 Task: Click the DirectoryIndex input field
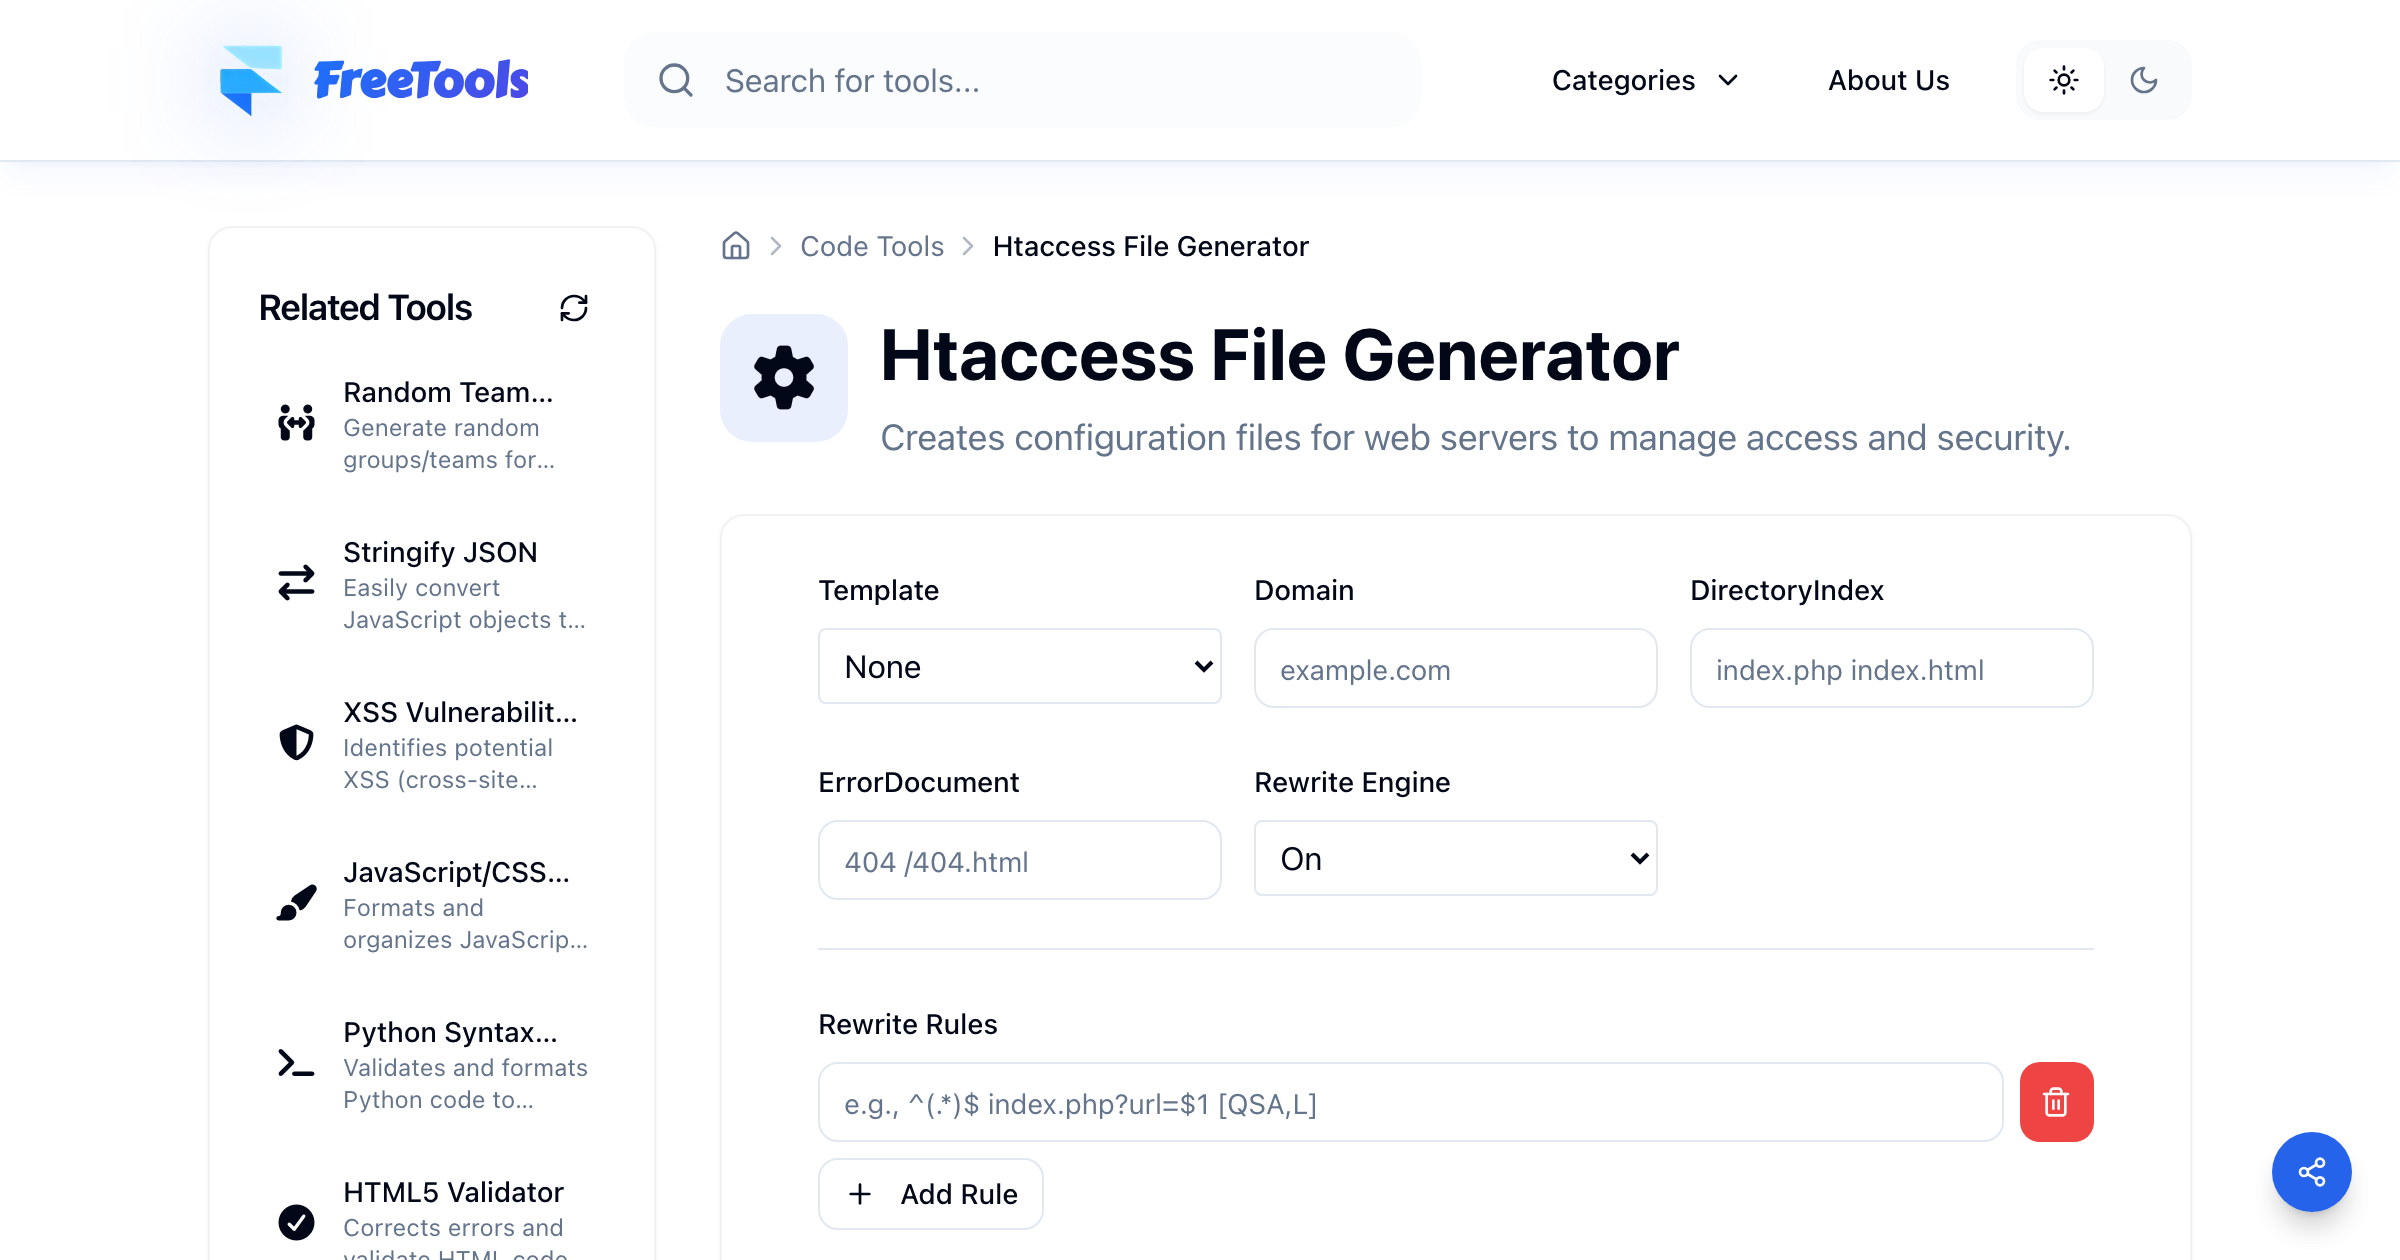pos(1892,668)
